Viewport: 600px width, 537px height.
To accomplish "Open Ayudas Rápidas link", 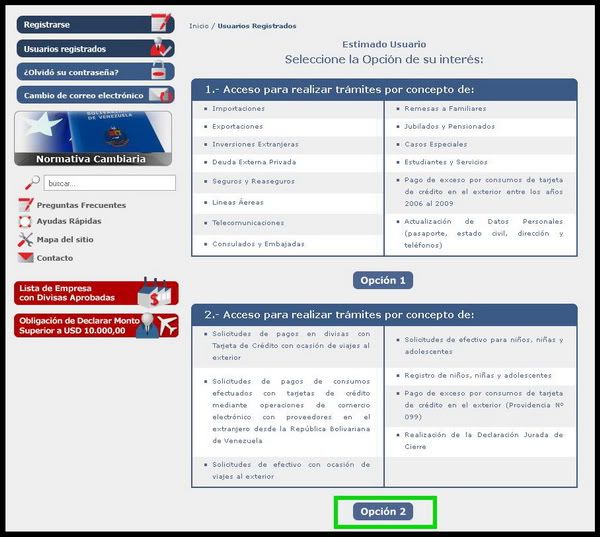I will 69,221.
